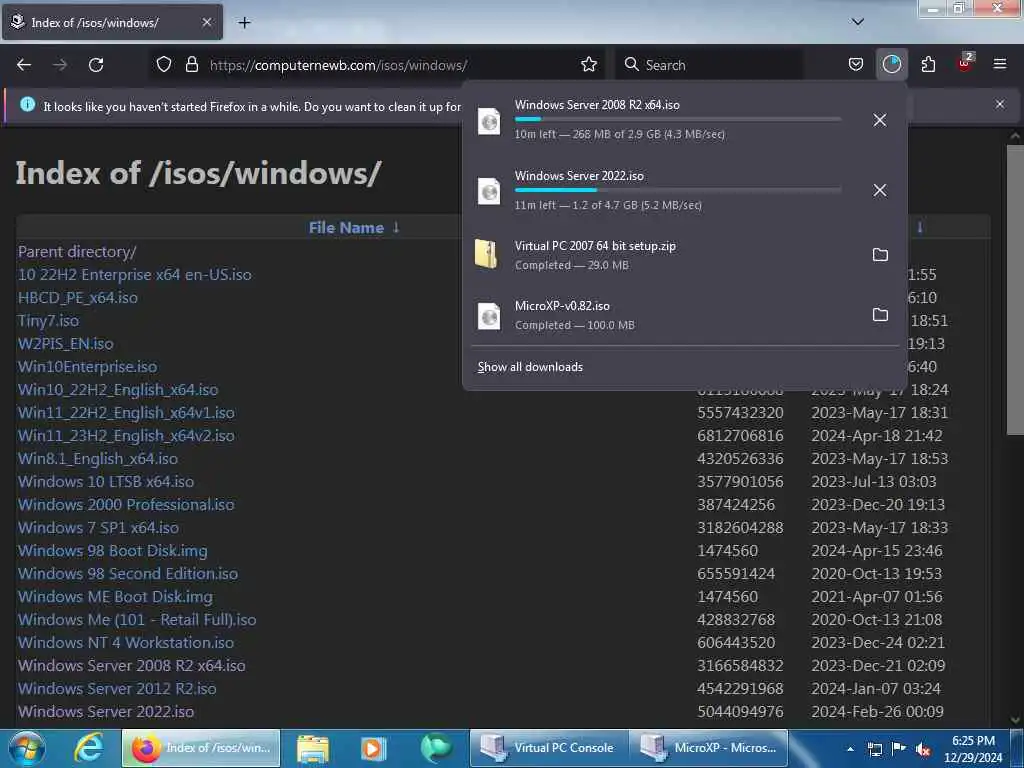Viewport: 1024px width, 768px height.
Task: Open Windows 98 Second Edition.iso link
Action: click(128, 573)
